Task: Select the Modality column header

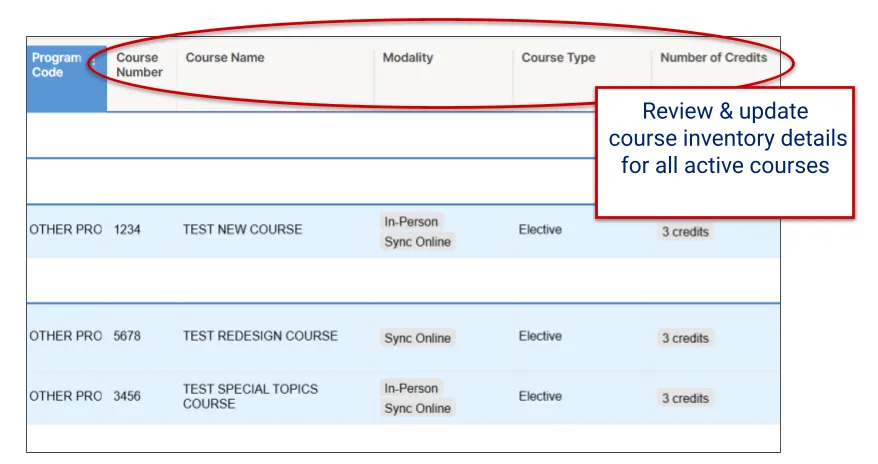Action: click(x=408, y=58)
